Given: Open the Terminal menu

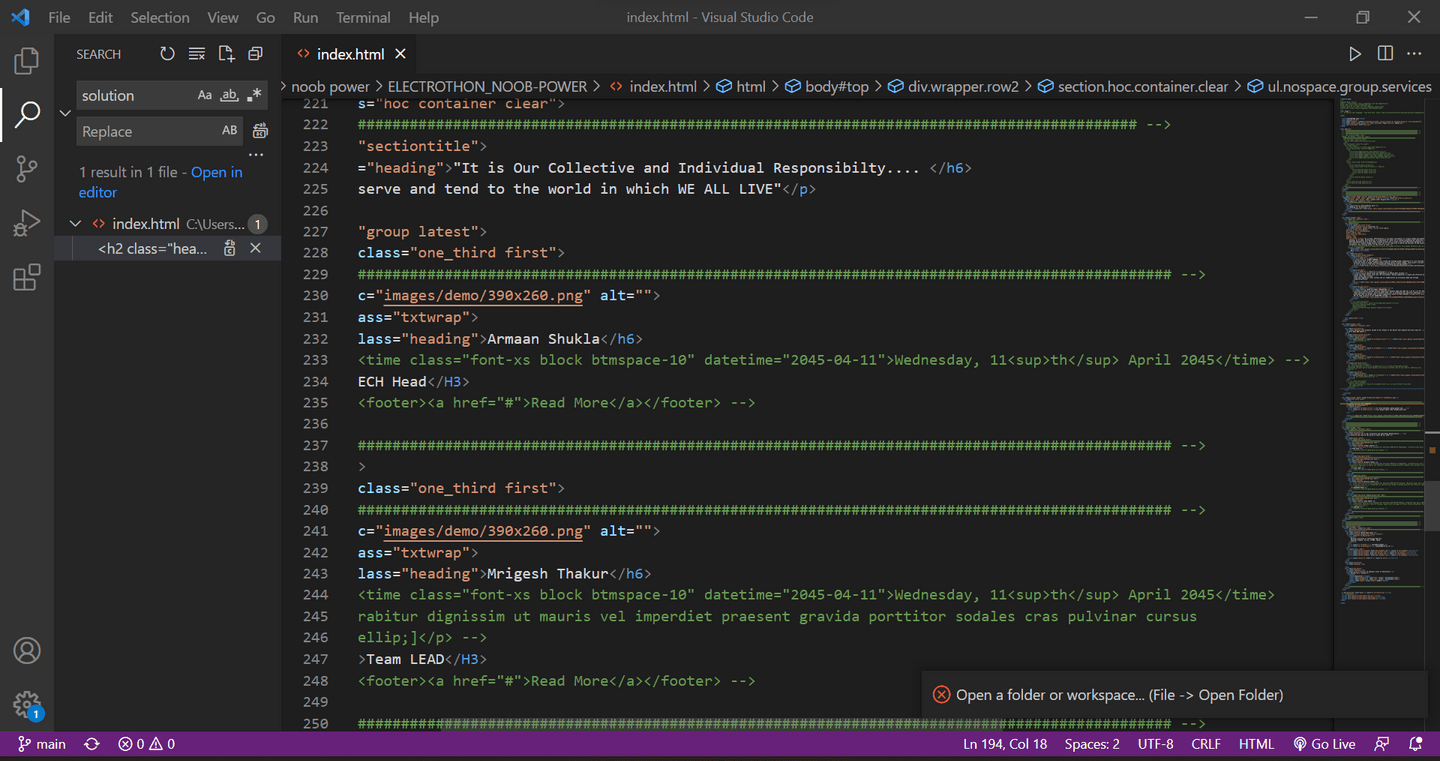Looking at the screenshot, I should (363, 17).
